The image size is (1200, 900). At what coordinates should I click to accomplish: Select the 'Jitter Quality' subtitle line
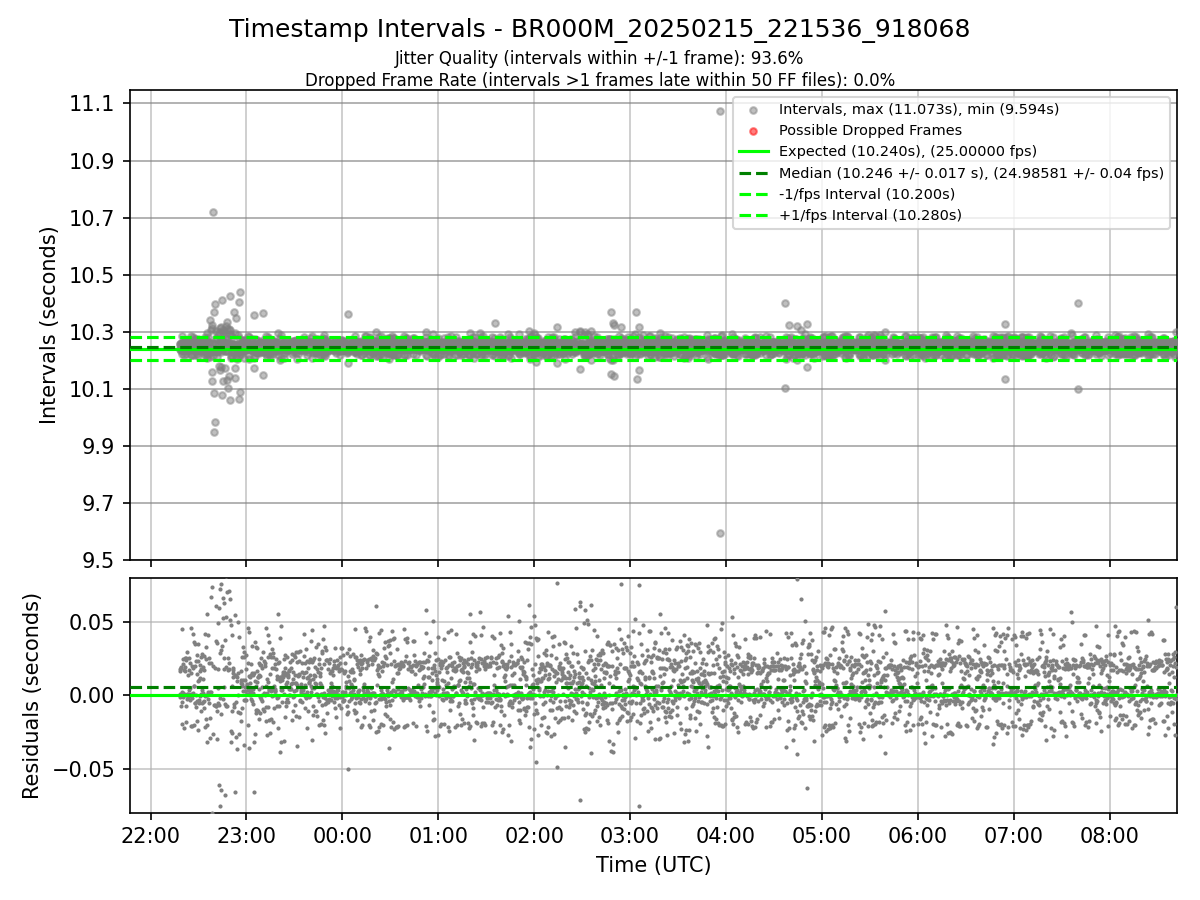pyautogui.click(x=599, y=58)
